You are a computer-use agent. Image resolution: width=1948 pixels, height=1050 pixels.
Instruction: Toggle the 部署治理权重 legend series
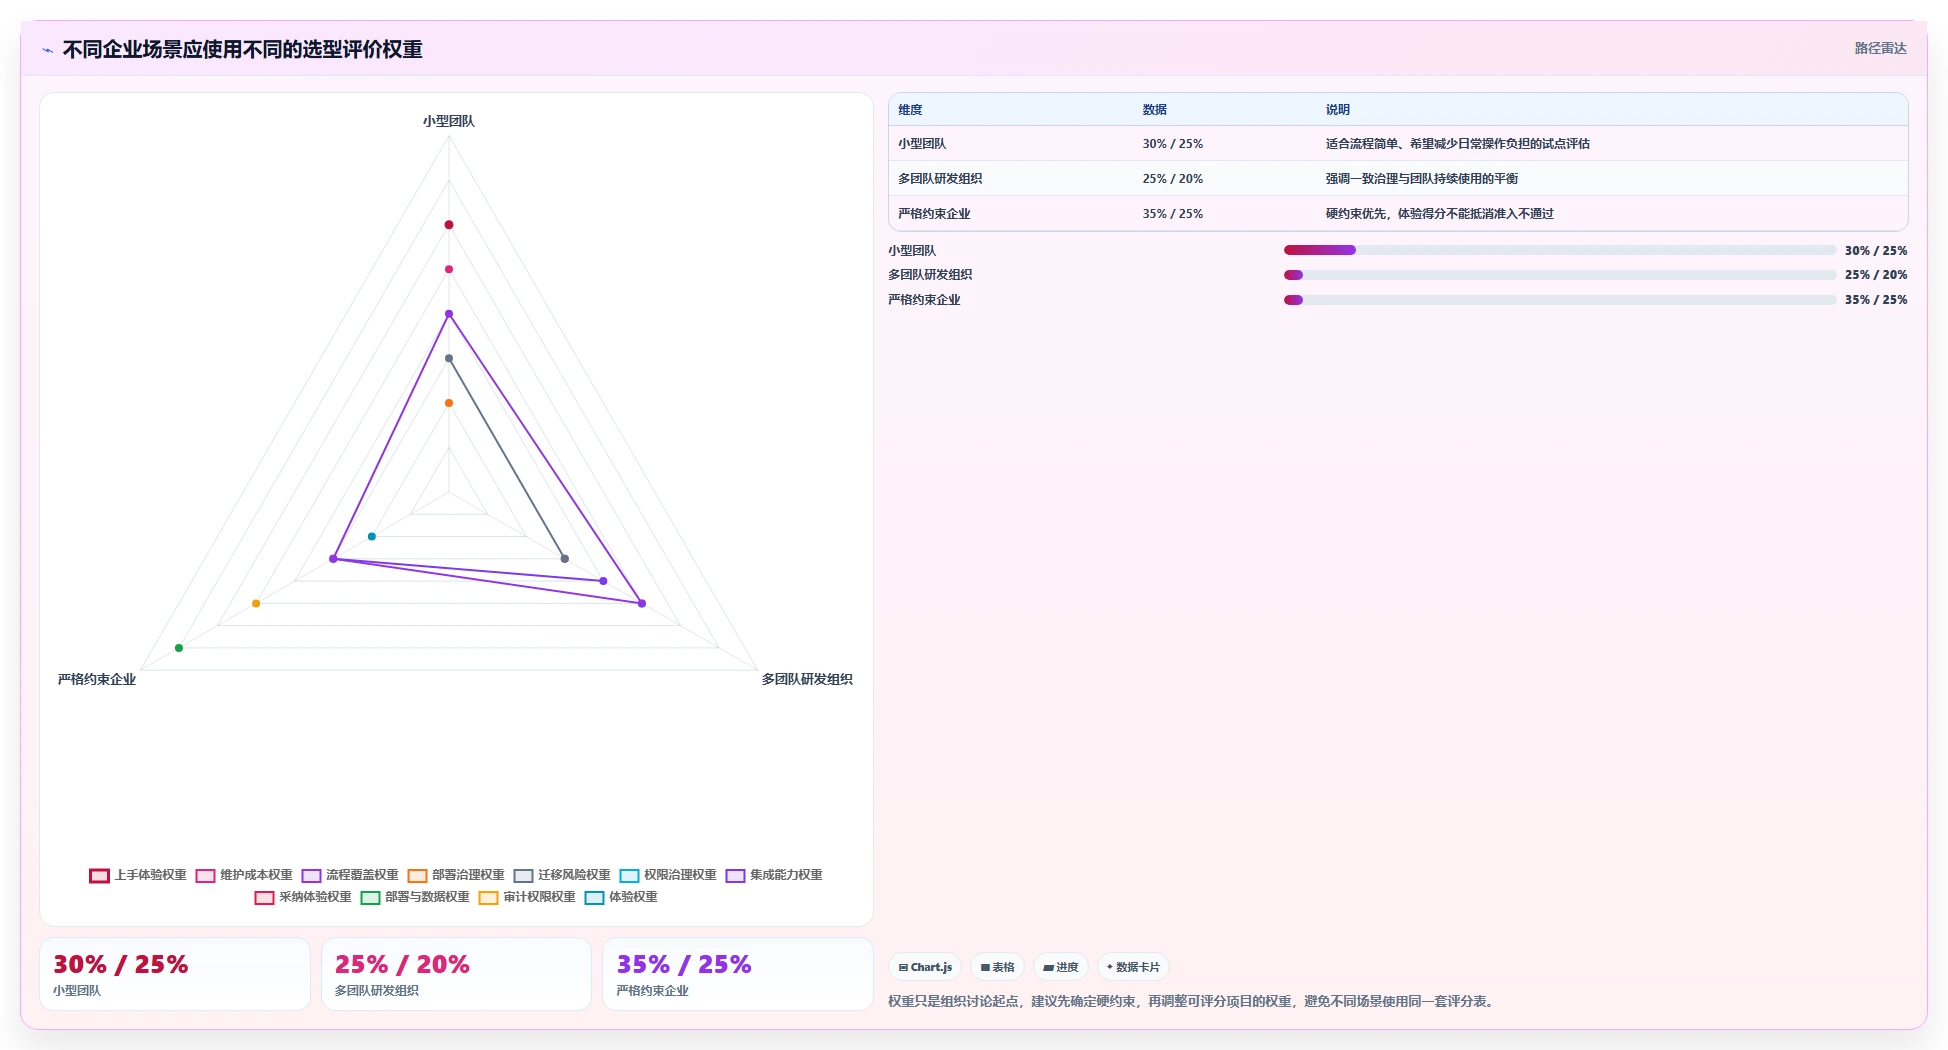[x=456, y=875]
